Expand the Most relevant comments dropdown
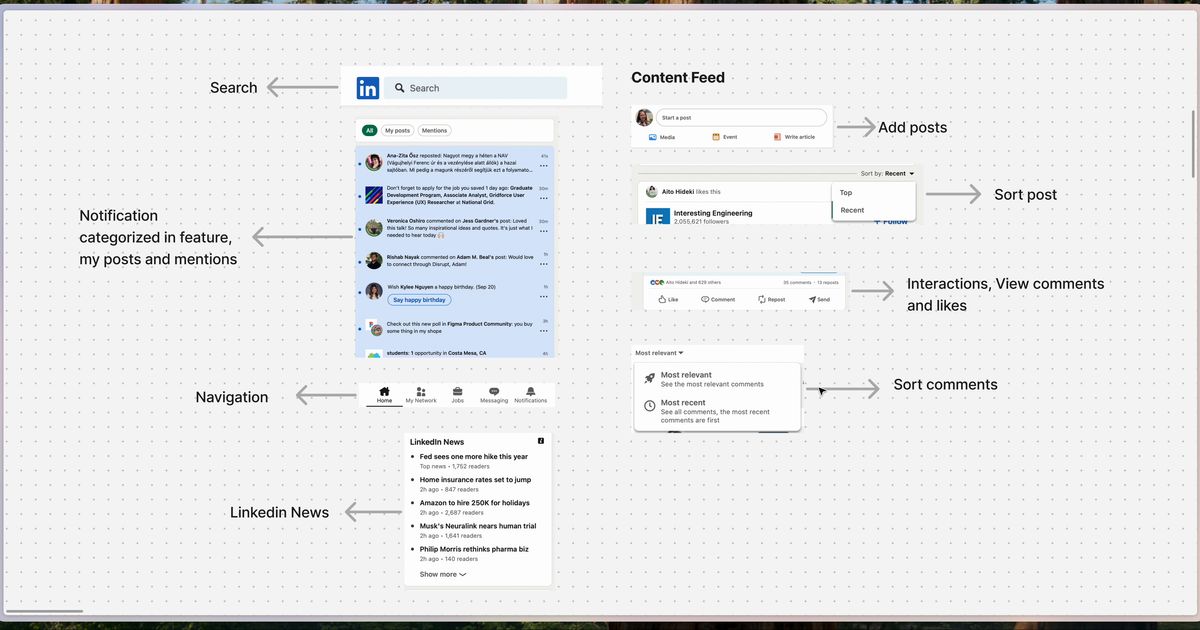 [658, 352]
